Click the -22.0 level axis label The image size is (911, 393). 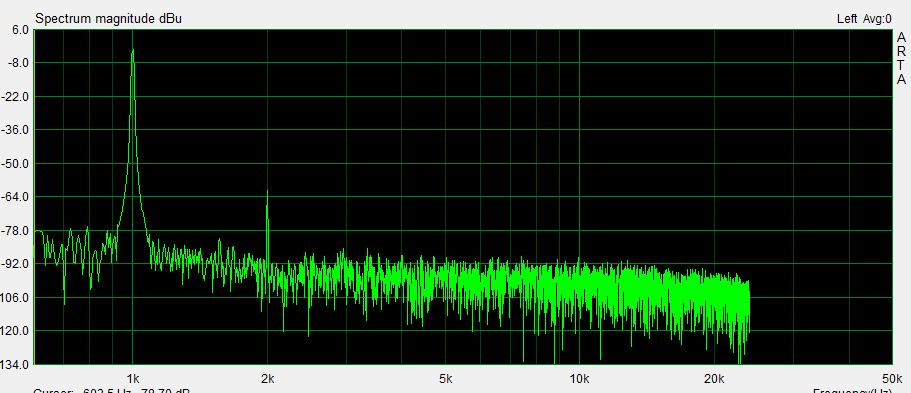tap(16, 96)
